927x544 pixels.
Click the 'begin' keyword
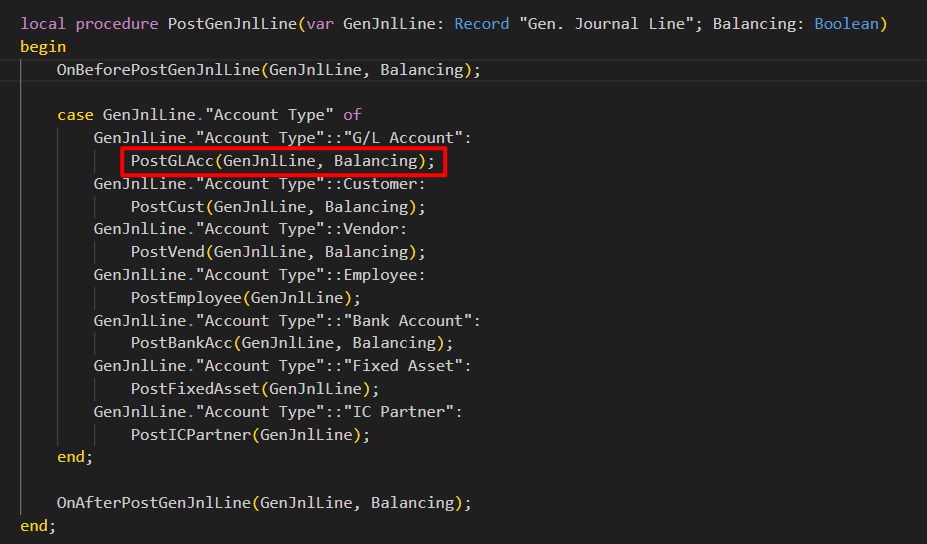pos(42,46)
